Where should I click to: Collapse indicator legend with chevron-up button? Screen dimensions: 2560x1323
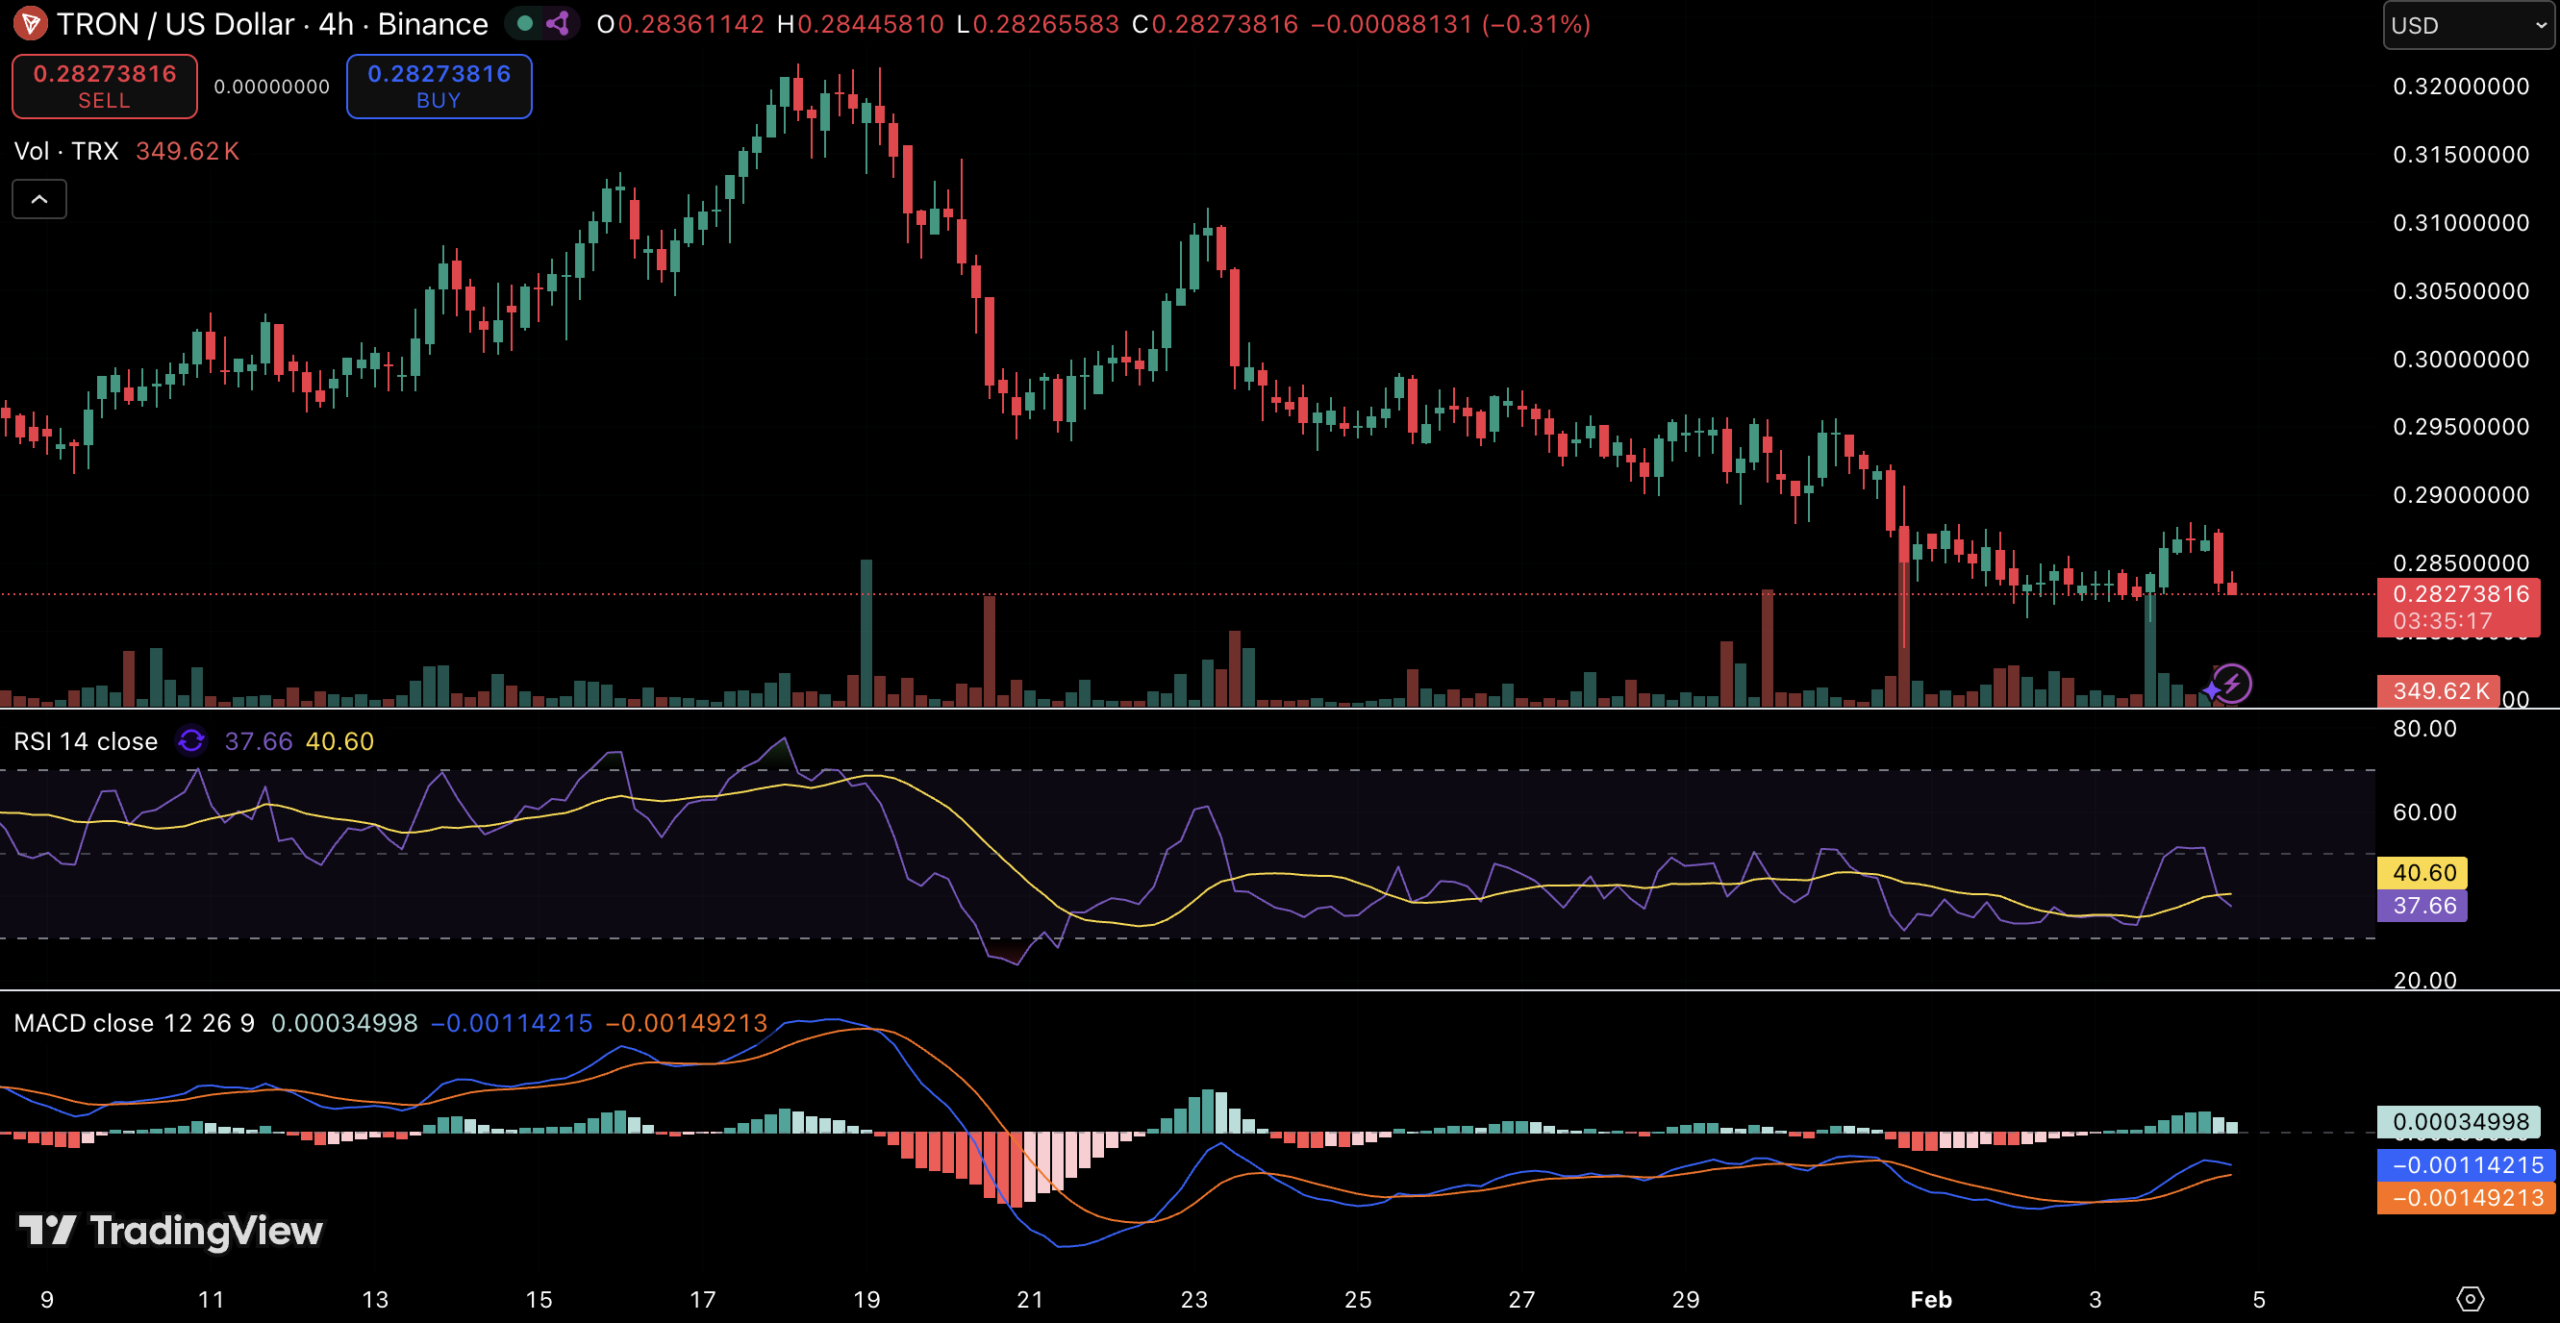(39, 199)
